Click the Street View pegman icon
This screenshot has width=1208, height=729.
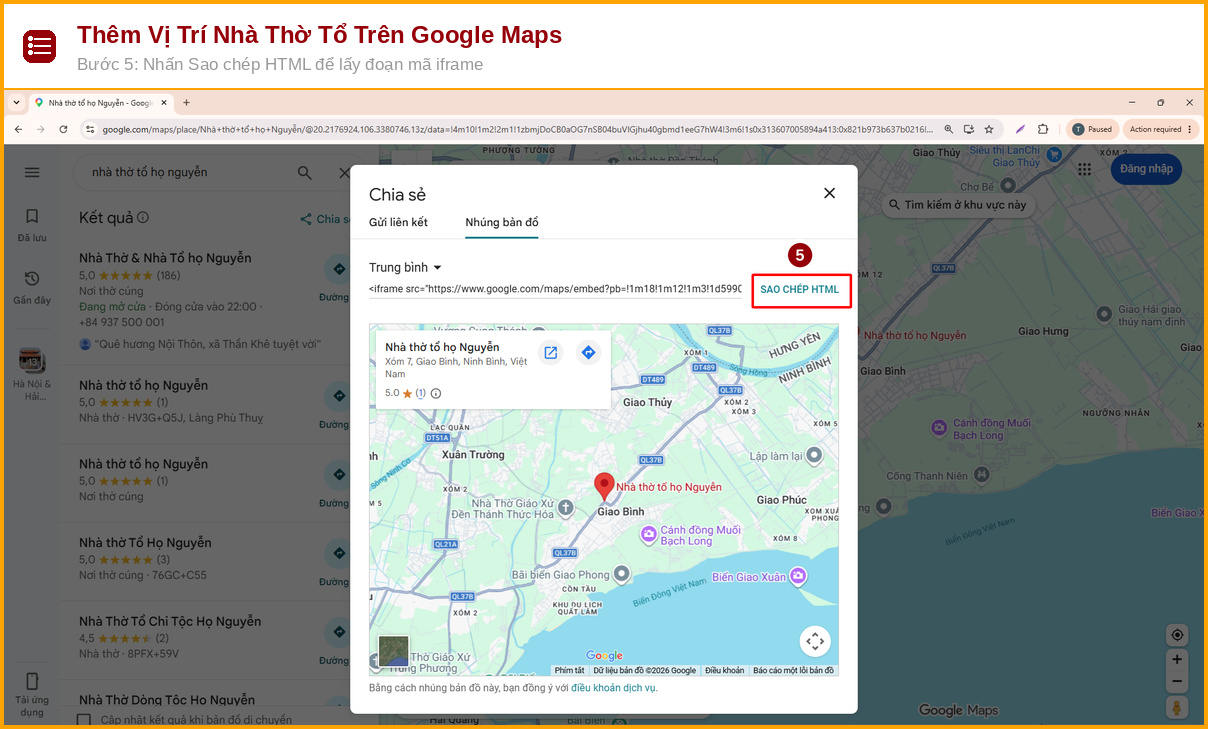1177,708
